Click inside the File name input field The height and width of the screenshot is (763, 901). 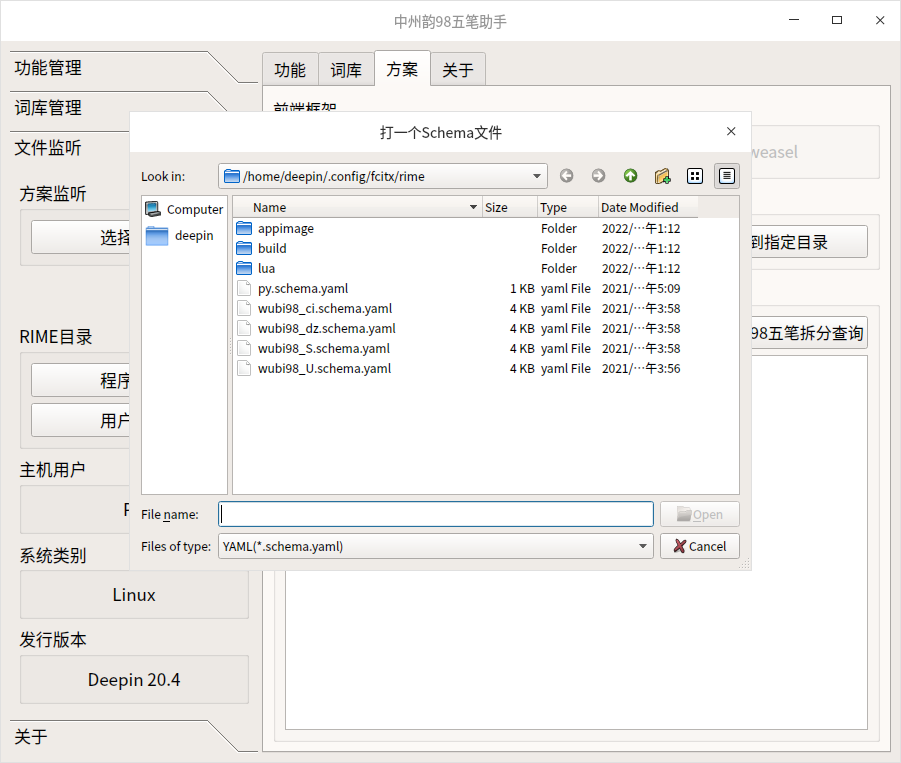pos(435,513)
